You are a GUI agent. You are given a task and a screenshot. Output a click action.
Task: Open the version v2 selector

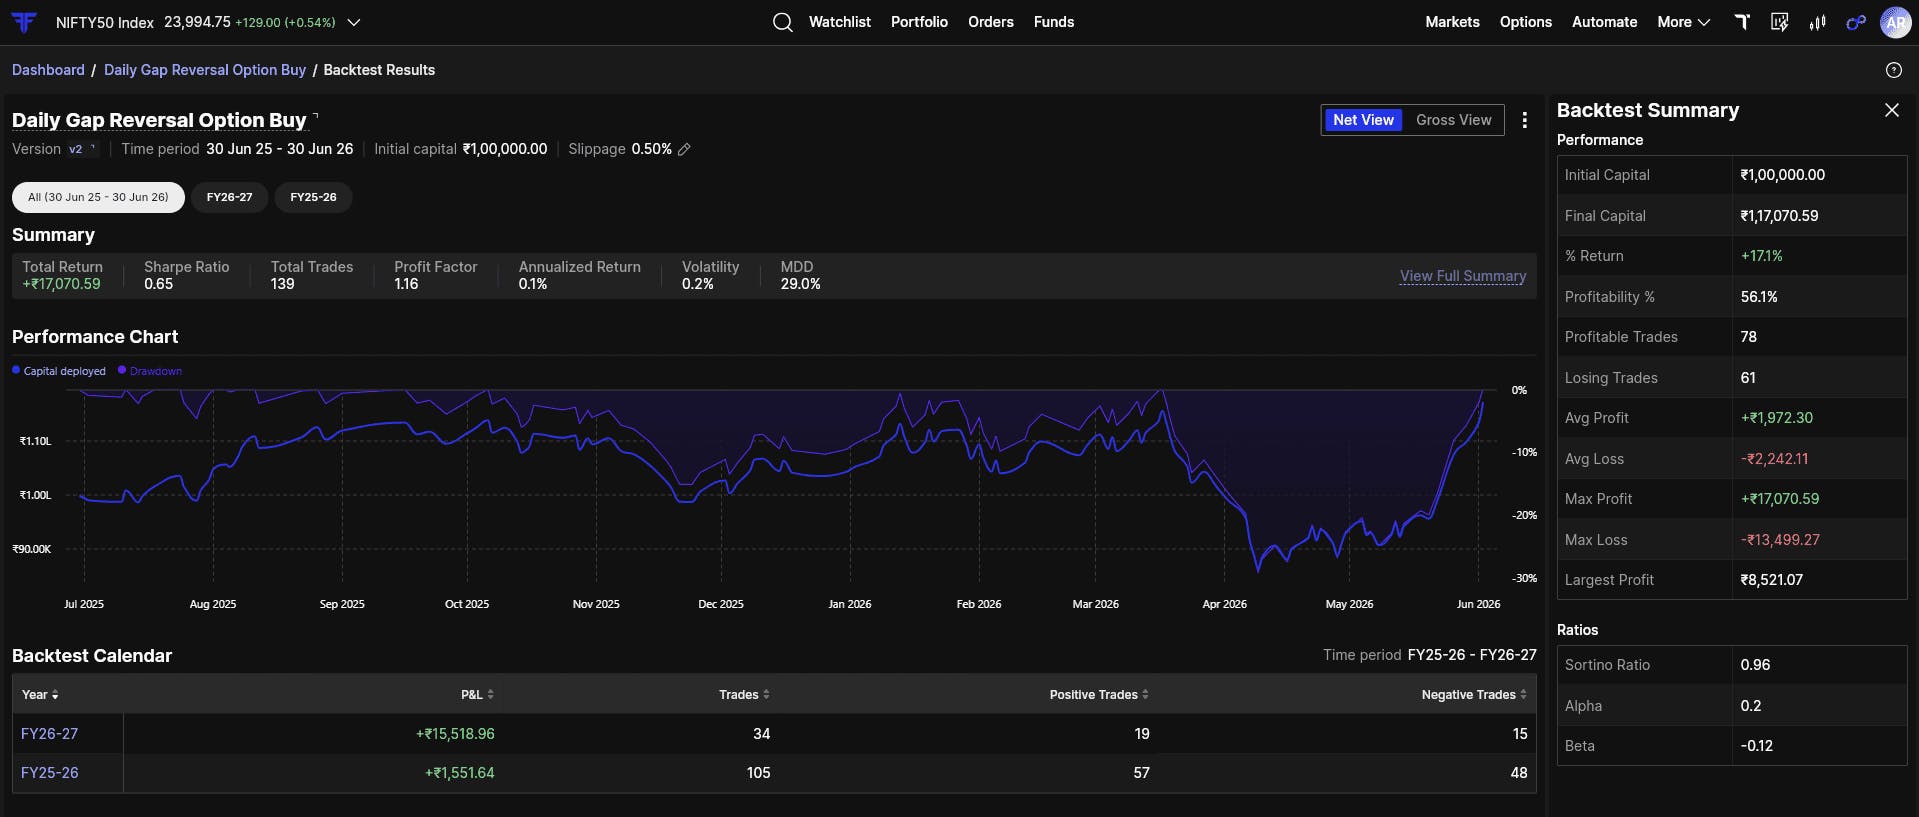tap(82, 149)
